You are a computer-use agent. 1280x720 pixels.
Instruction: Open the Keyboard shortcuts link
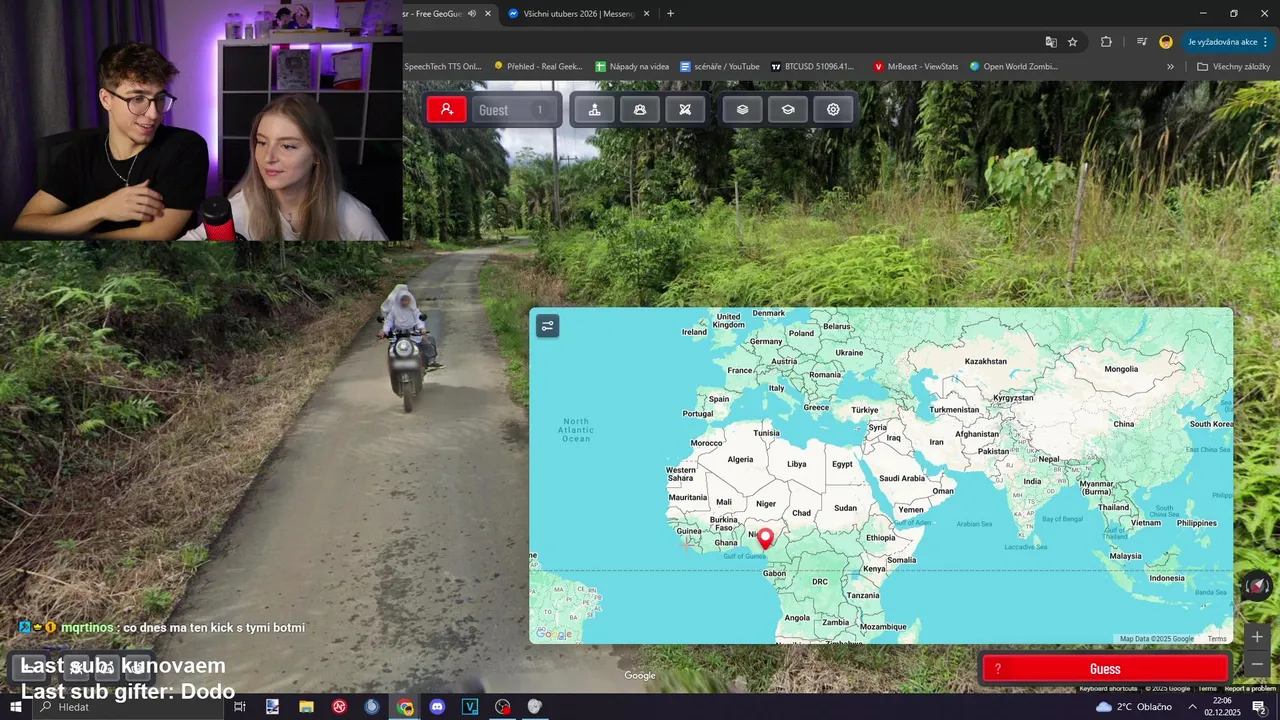click(1108, 688)
